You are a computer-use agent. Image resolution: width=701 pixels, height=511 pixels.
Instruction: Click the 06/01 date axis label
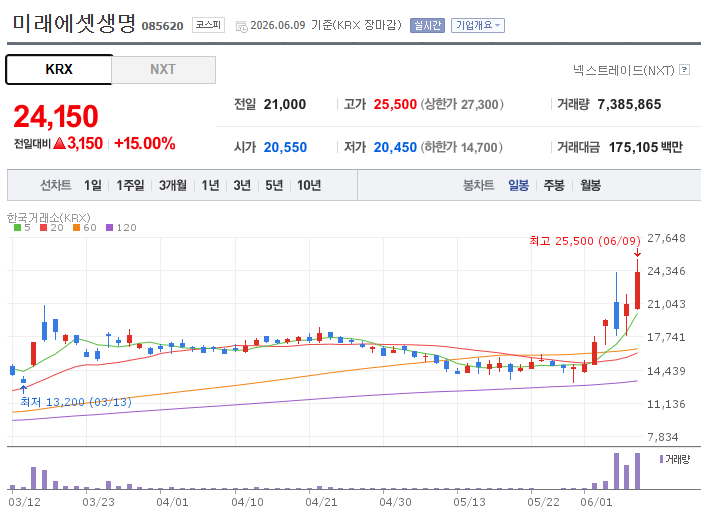pyautogui.click(x=596, y=502)
